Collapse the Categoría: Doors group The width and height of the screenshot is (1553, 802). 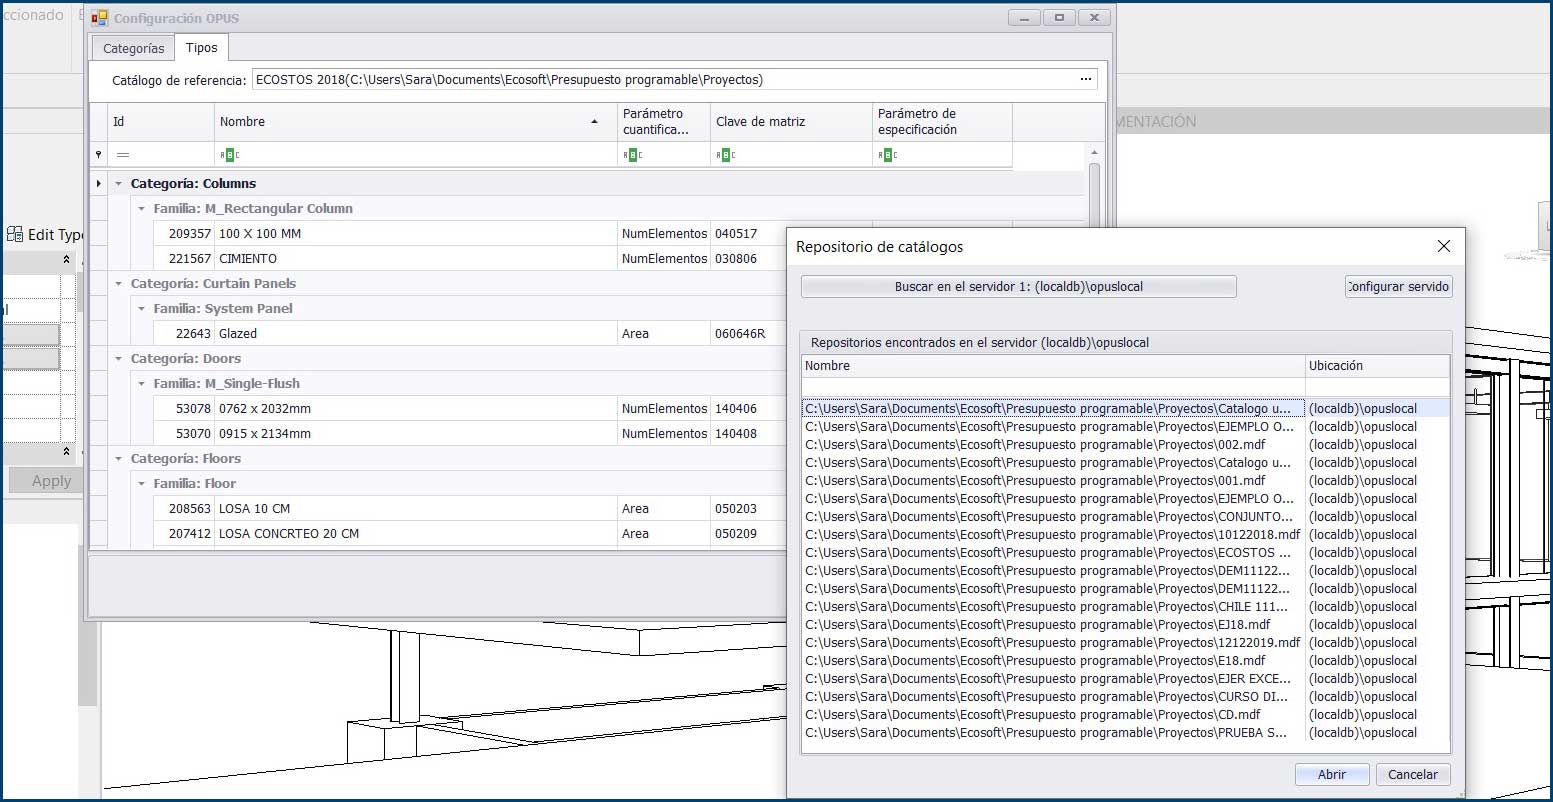[x=119, y=359]
